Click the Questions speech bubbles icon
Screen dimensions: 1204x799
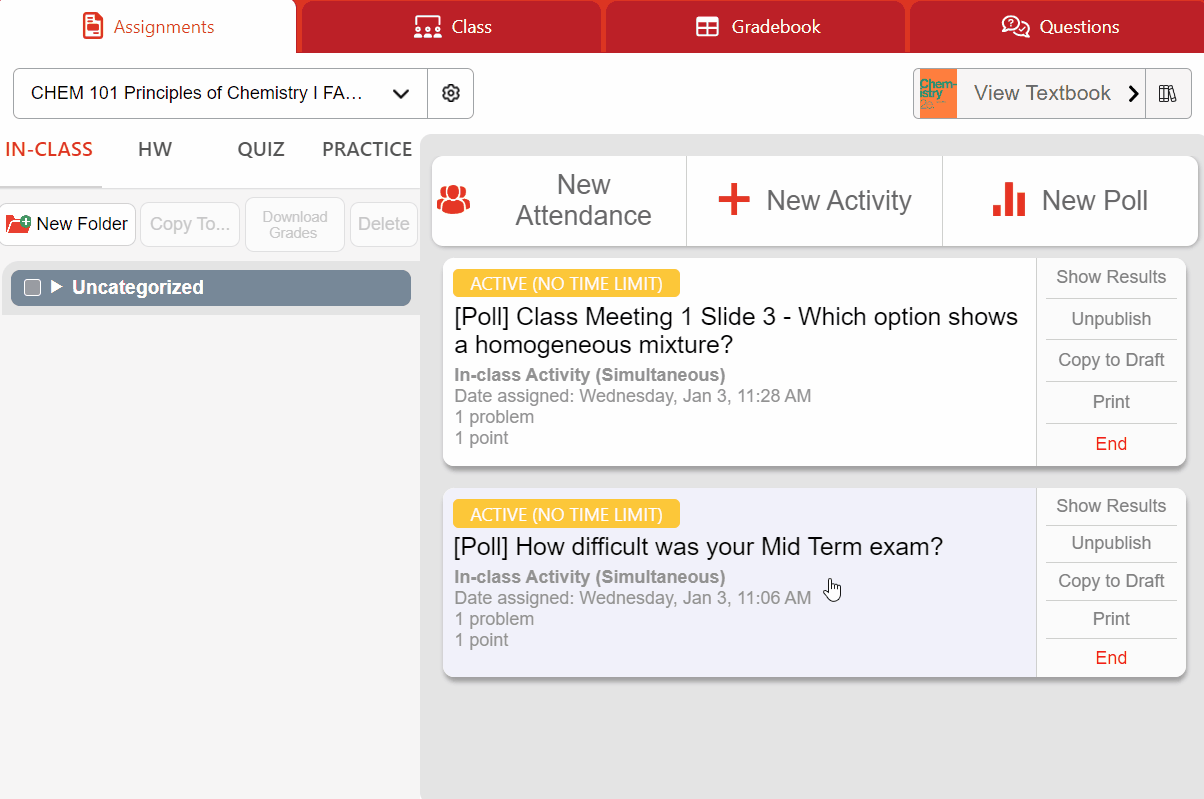tap(1016, 27)
